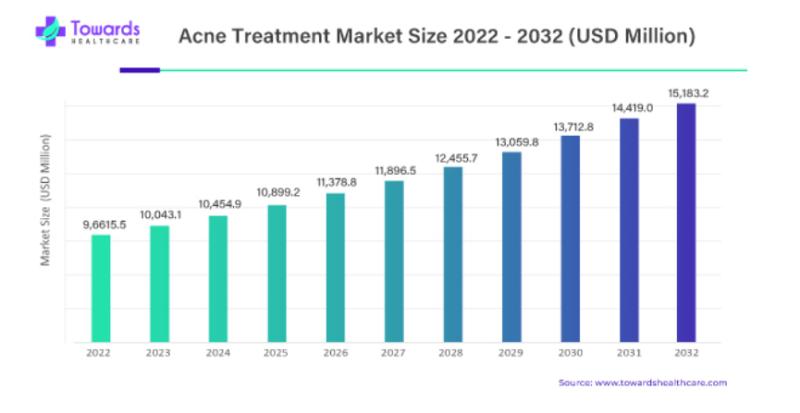800x413 pixels.
Task: Select the 2026 bar in the chart
Action: 336,268
